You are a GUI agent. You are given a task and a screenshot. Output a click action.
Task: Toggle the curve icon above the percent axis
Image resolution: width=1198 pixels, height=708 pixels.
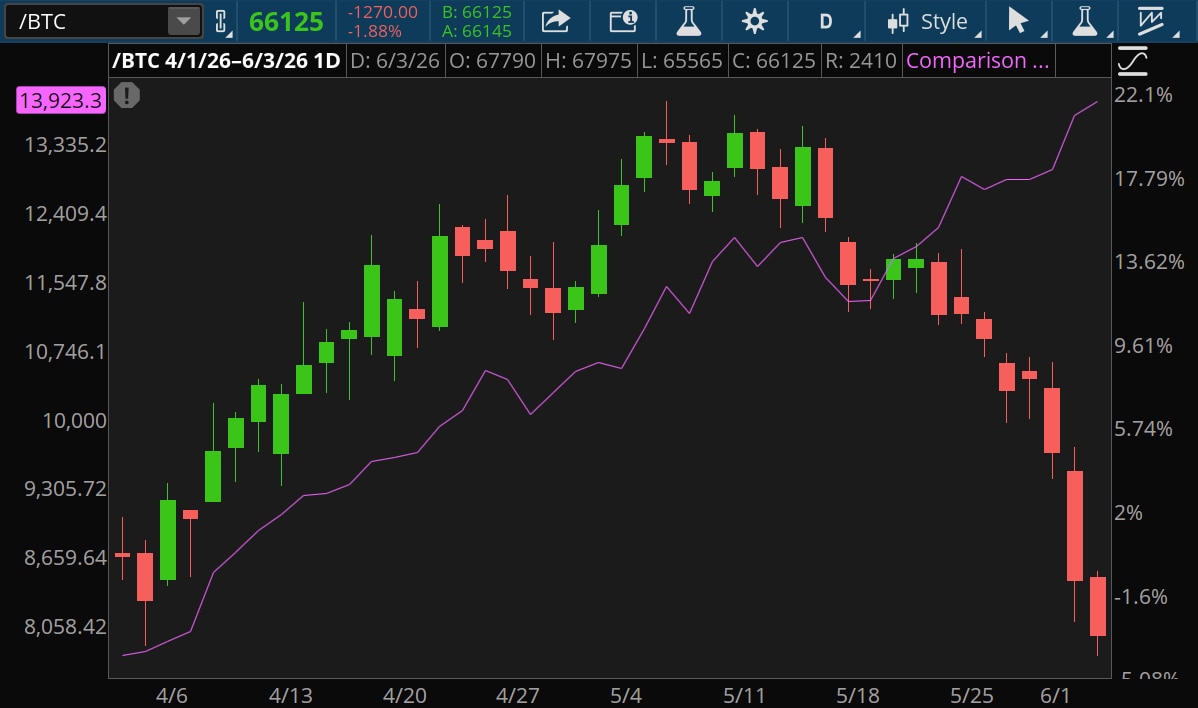coord(1132,61)
